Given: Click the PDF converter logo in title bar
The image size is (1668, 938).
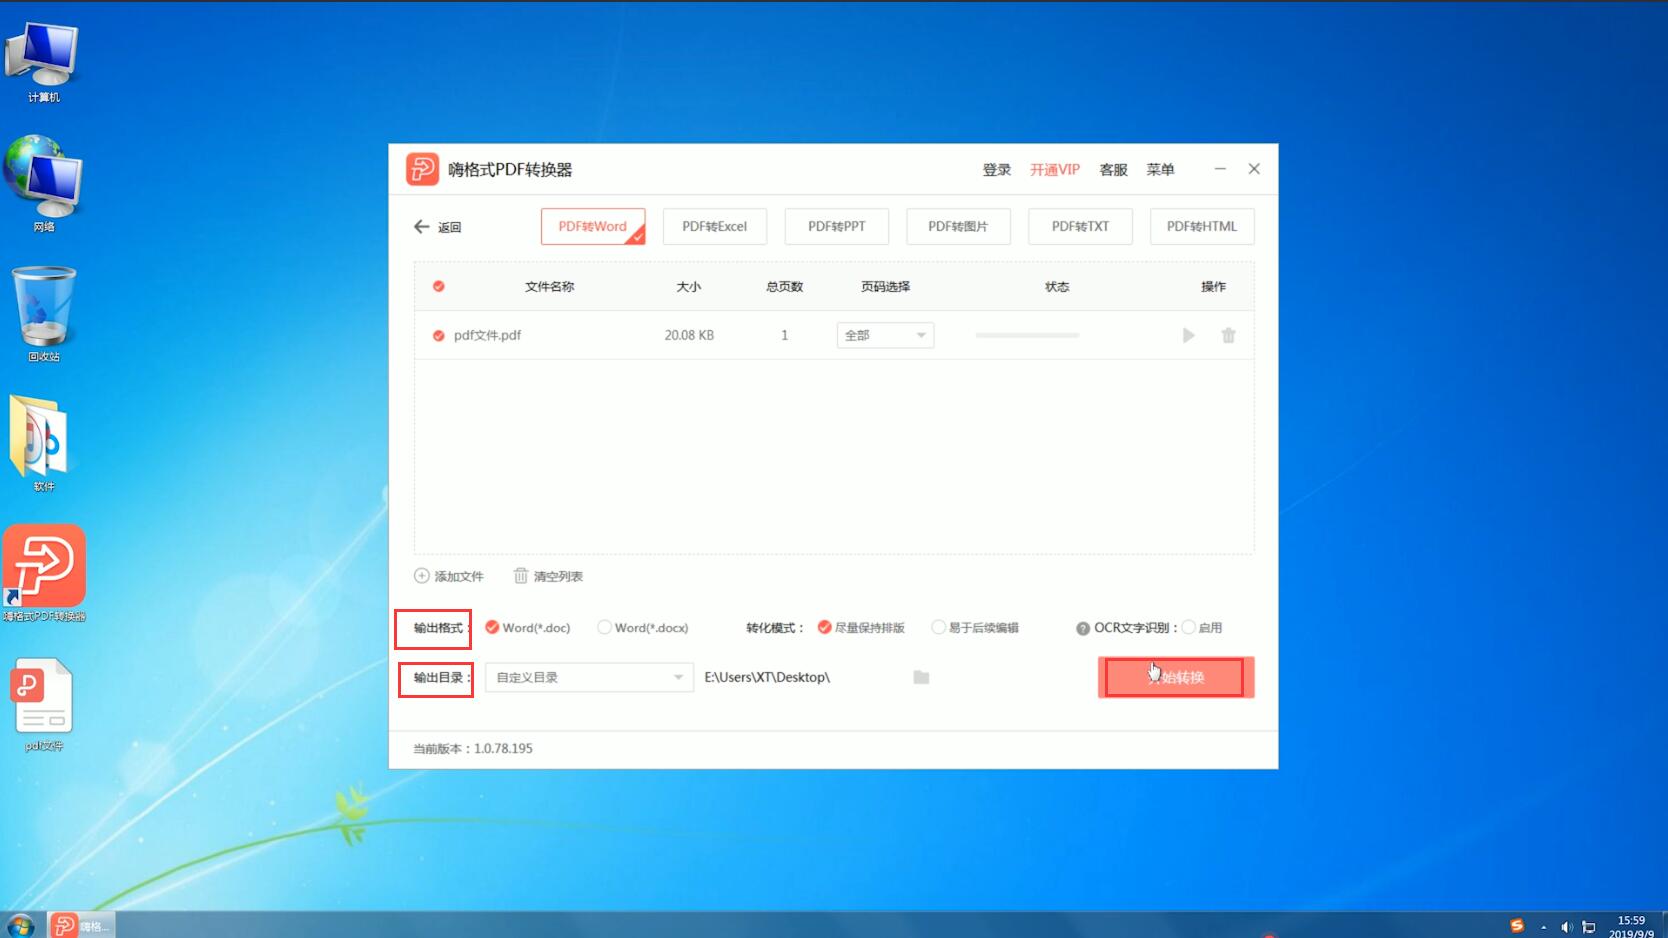Looking at the screenshot, I should point(422,169).
